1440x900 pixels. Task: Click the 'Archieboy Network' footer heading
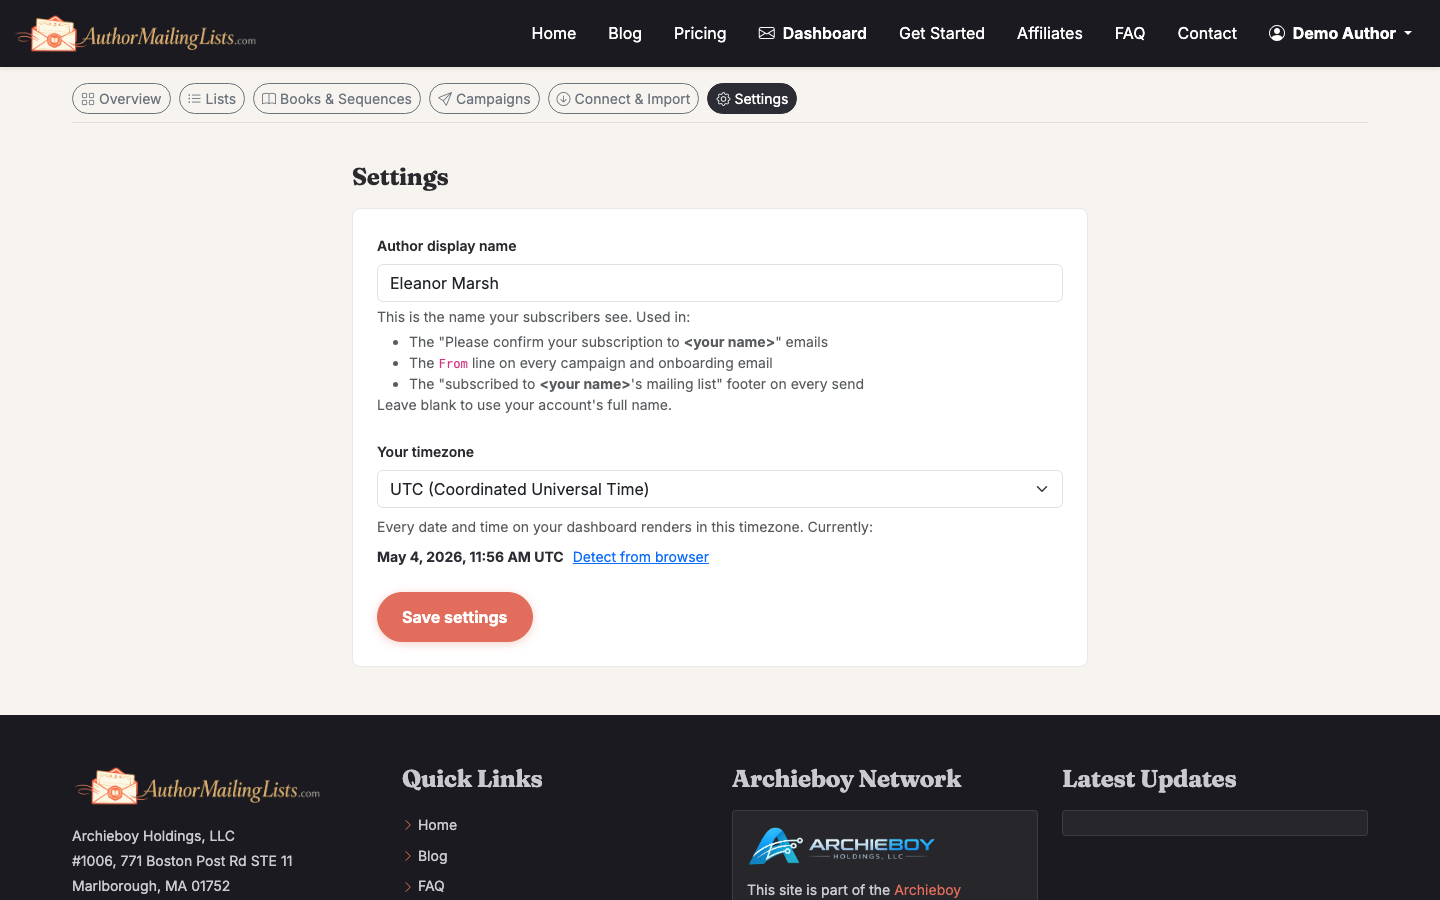[x=847, y=779]
